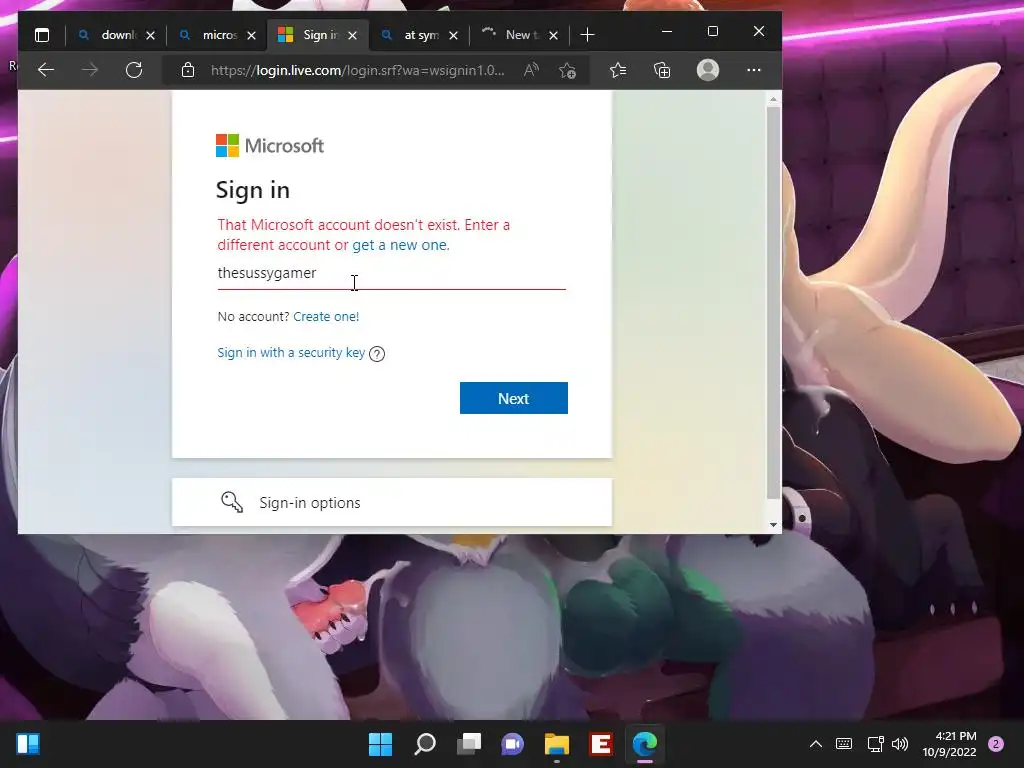1024x768 pixels.
Task: Activate Read aloud icon in address bar
Action: 532,70
